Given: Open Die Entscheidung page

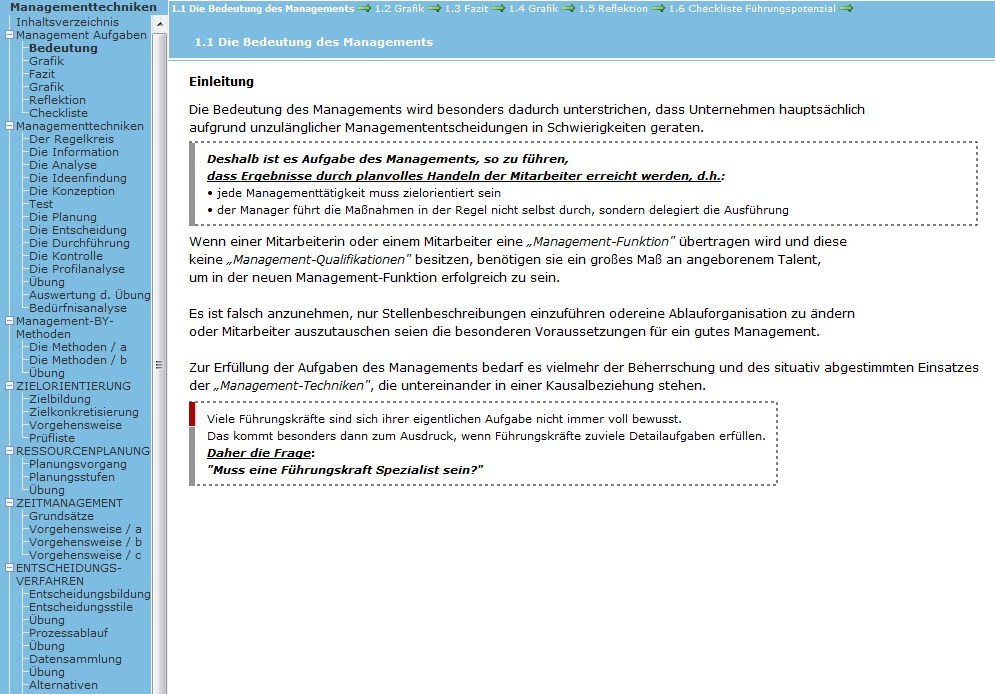Looking at the screenshot, I should point(78,230).
